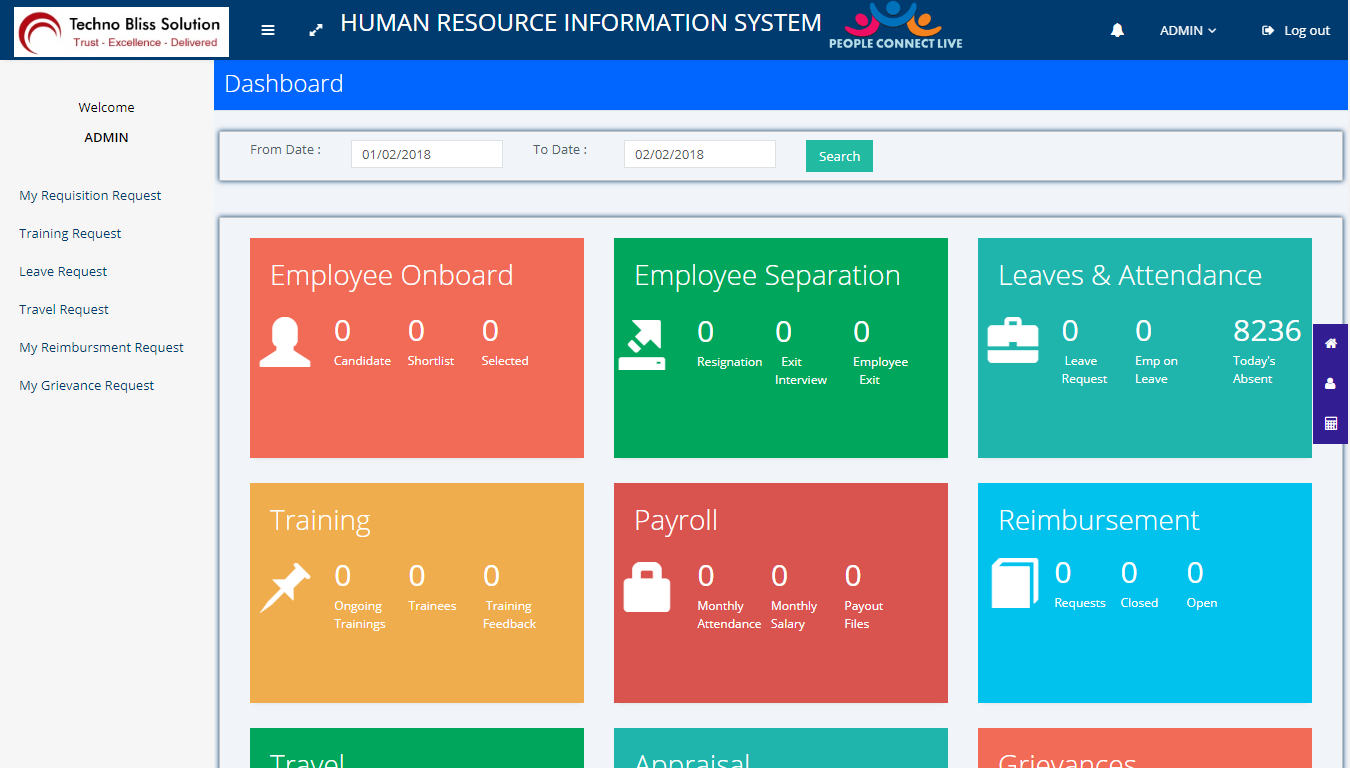The image size is (1350, 768).
Task: Click the fullscreen expand arrows icon
Action: coord(316,30)
